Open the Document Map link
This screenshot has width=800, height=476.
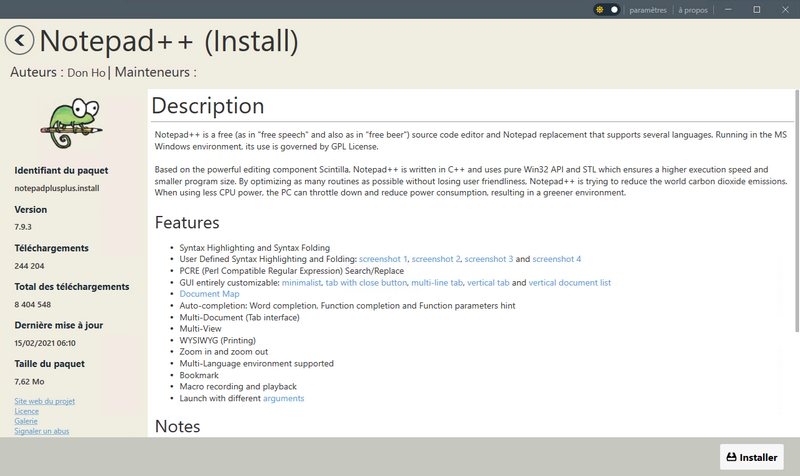click(209, 294)
